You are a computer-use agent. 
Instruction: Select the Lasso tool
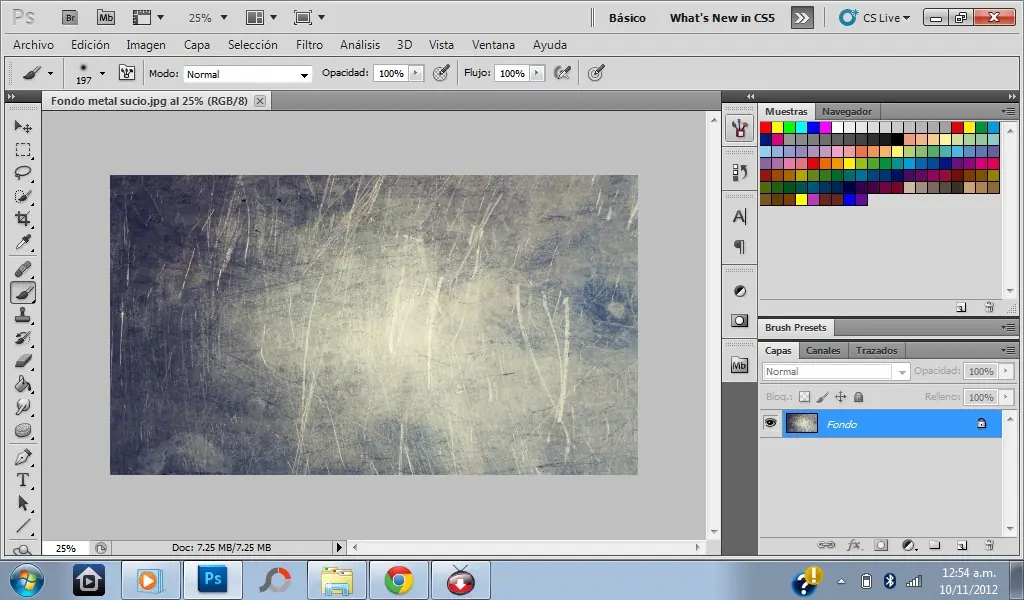[23, 173]
